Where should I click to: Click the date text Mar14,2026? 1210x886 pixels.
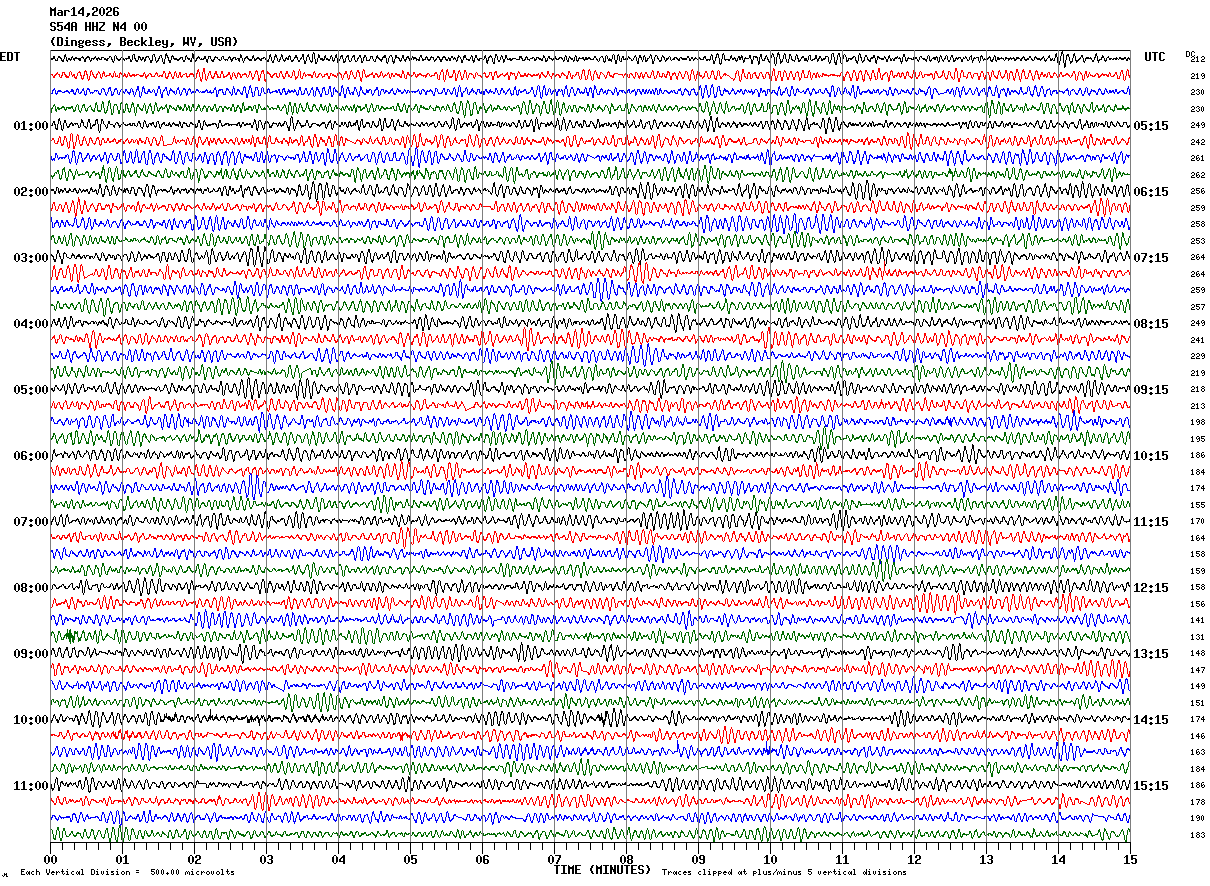84,12
